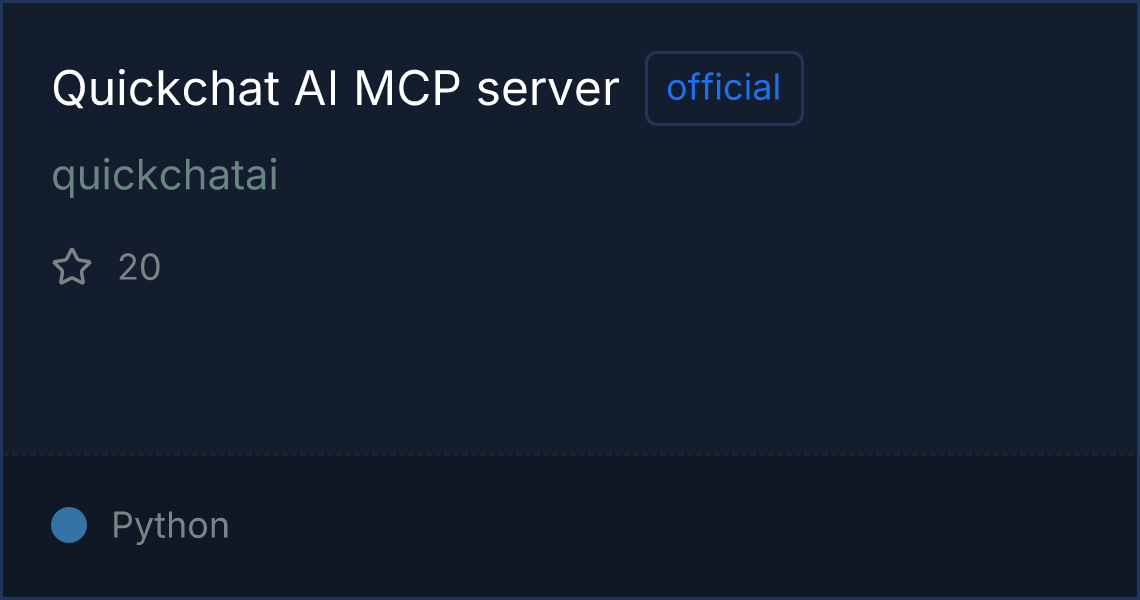
Task: Filter by official tag badge
Action: (724, 88)
